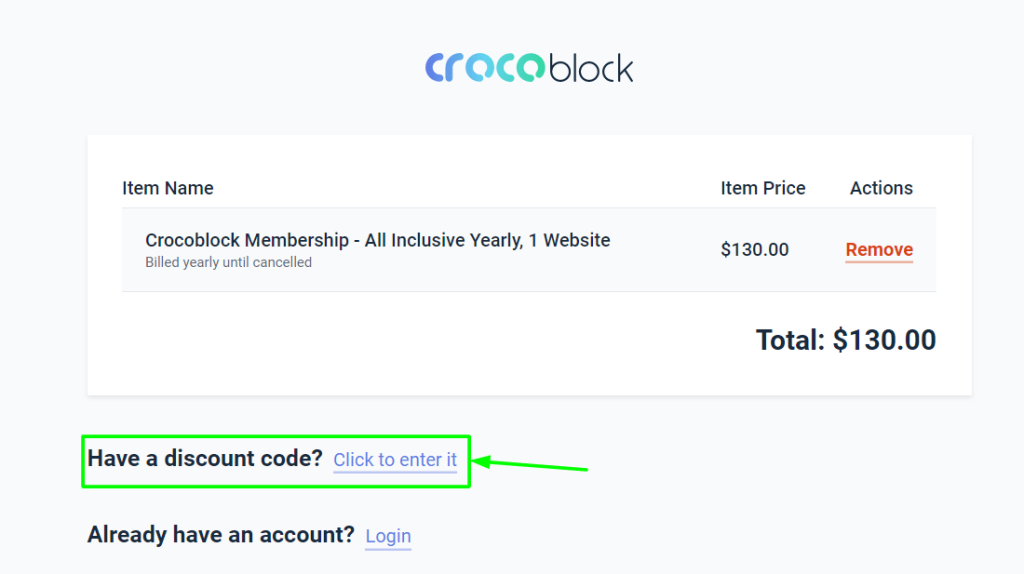Viewport: 1024px width, 574px height.
Task: Click the "1 Website" portion of item title
Action: point(569,240)
